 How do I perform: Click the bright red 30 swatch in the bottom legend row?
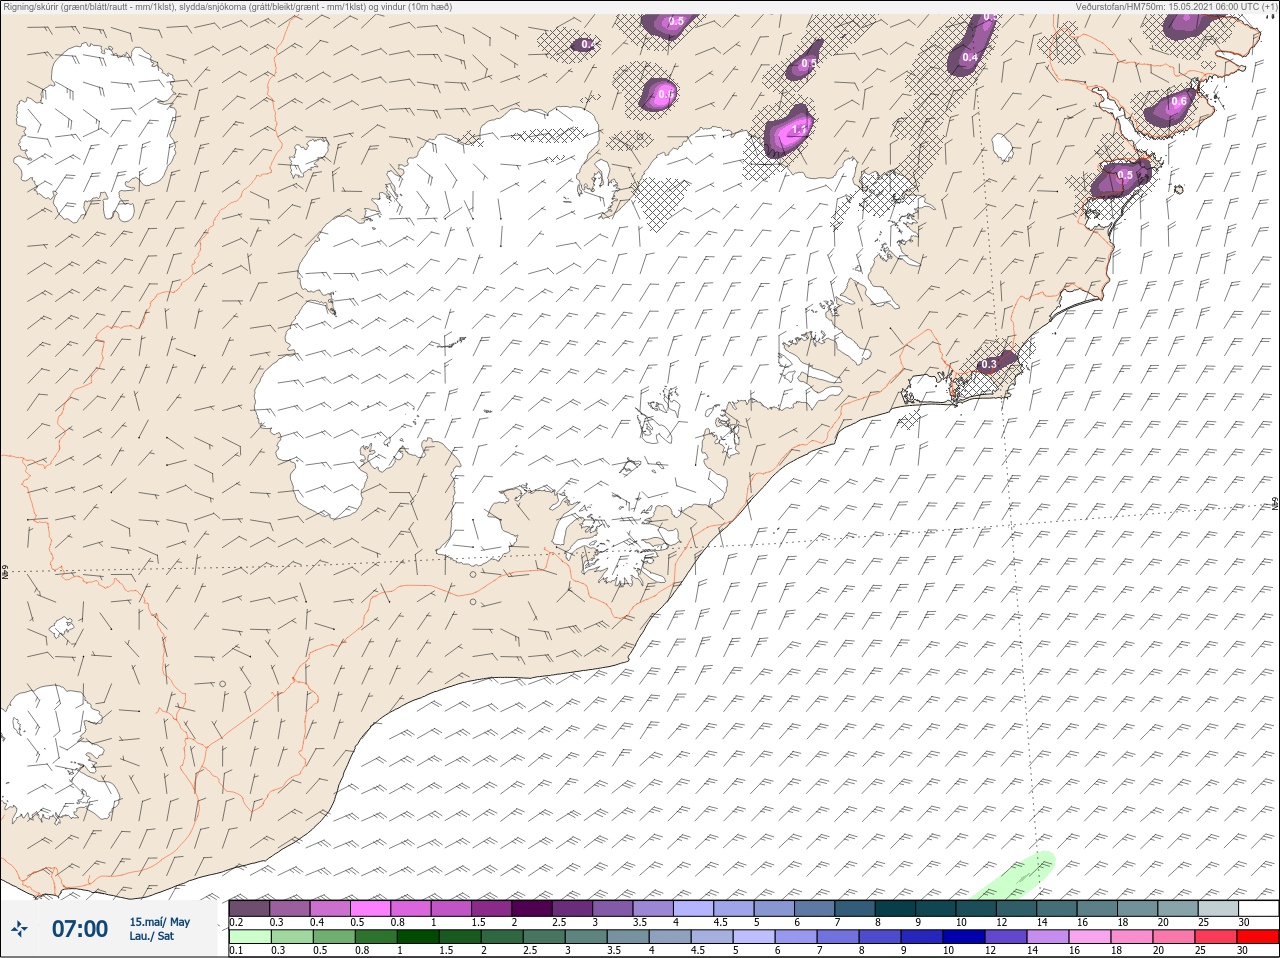(1259, 937)
